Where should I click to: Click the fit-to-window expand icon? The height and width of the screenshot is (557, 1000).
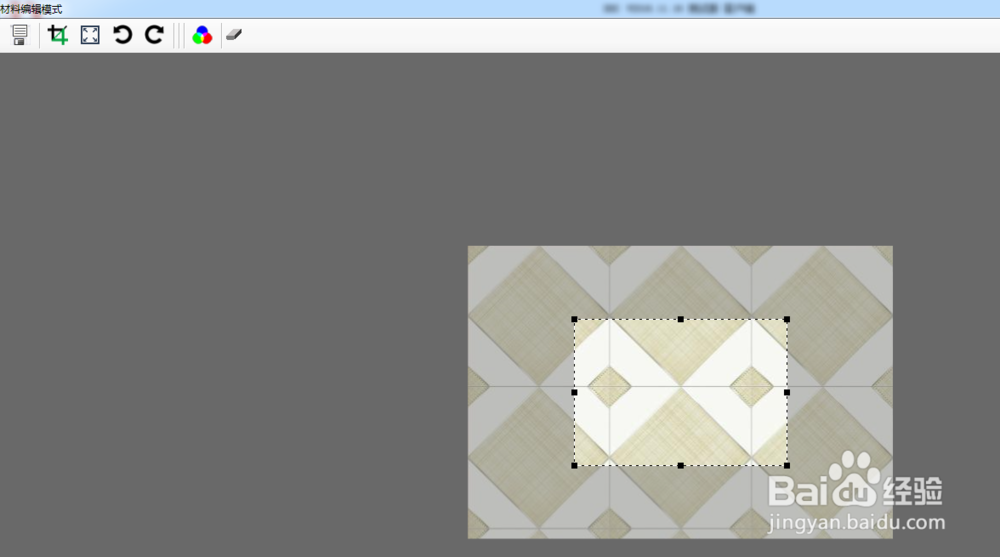(90, 34)
